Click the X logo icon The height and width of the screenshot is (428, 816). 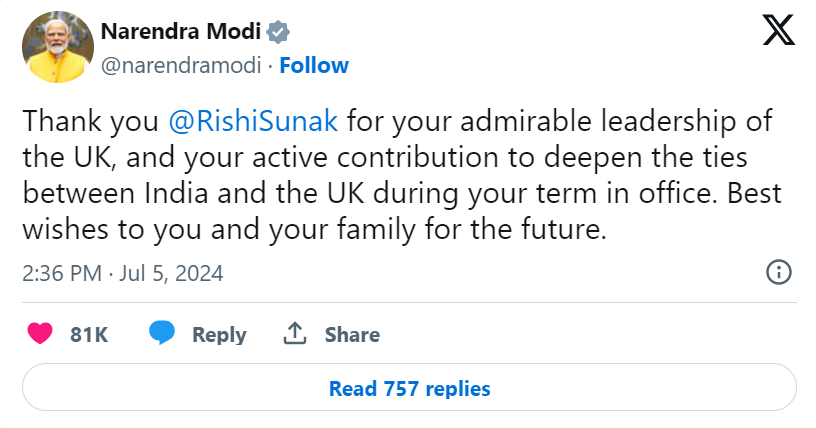[x=779, y=32]
